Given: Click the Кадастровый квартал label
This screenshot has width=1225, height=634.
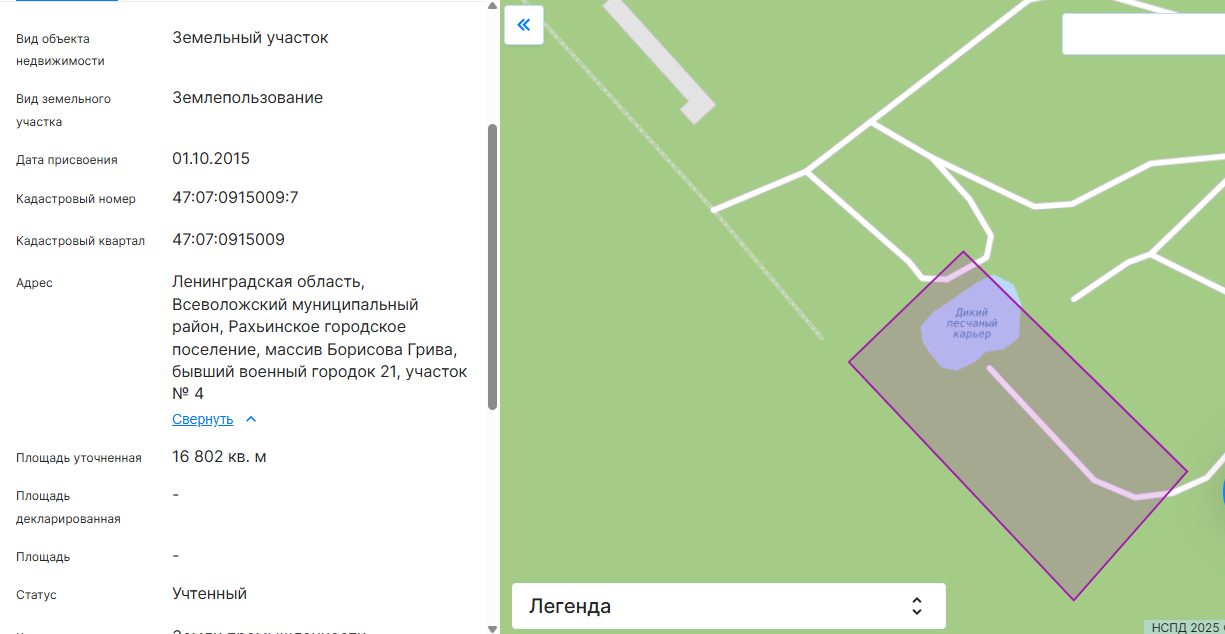Looking at the screenshot, I should (80, 241).
